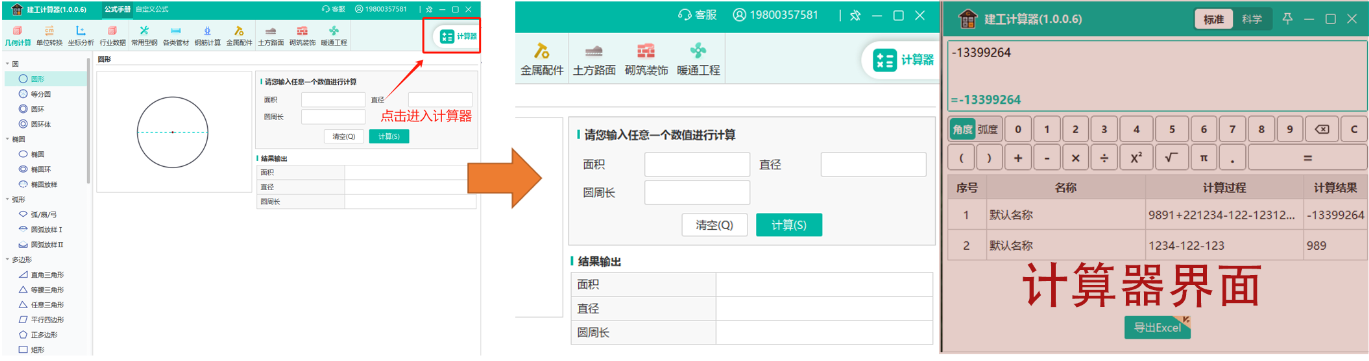The height and width of the screenshot is (361, 1369).
Task: Select 弧/扇/弓 shape in the tree
Action: coord(43,214)
